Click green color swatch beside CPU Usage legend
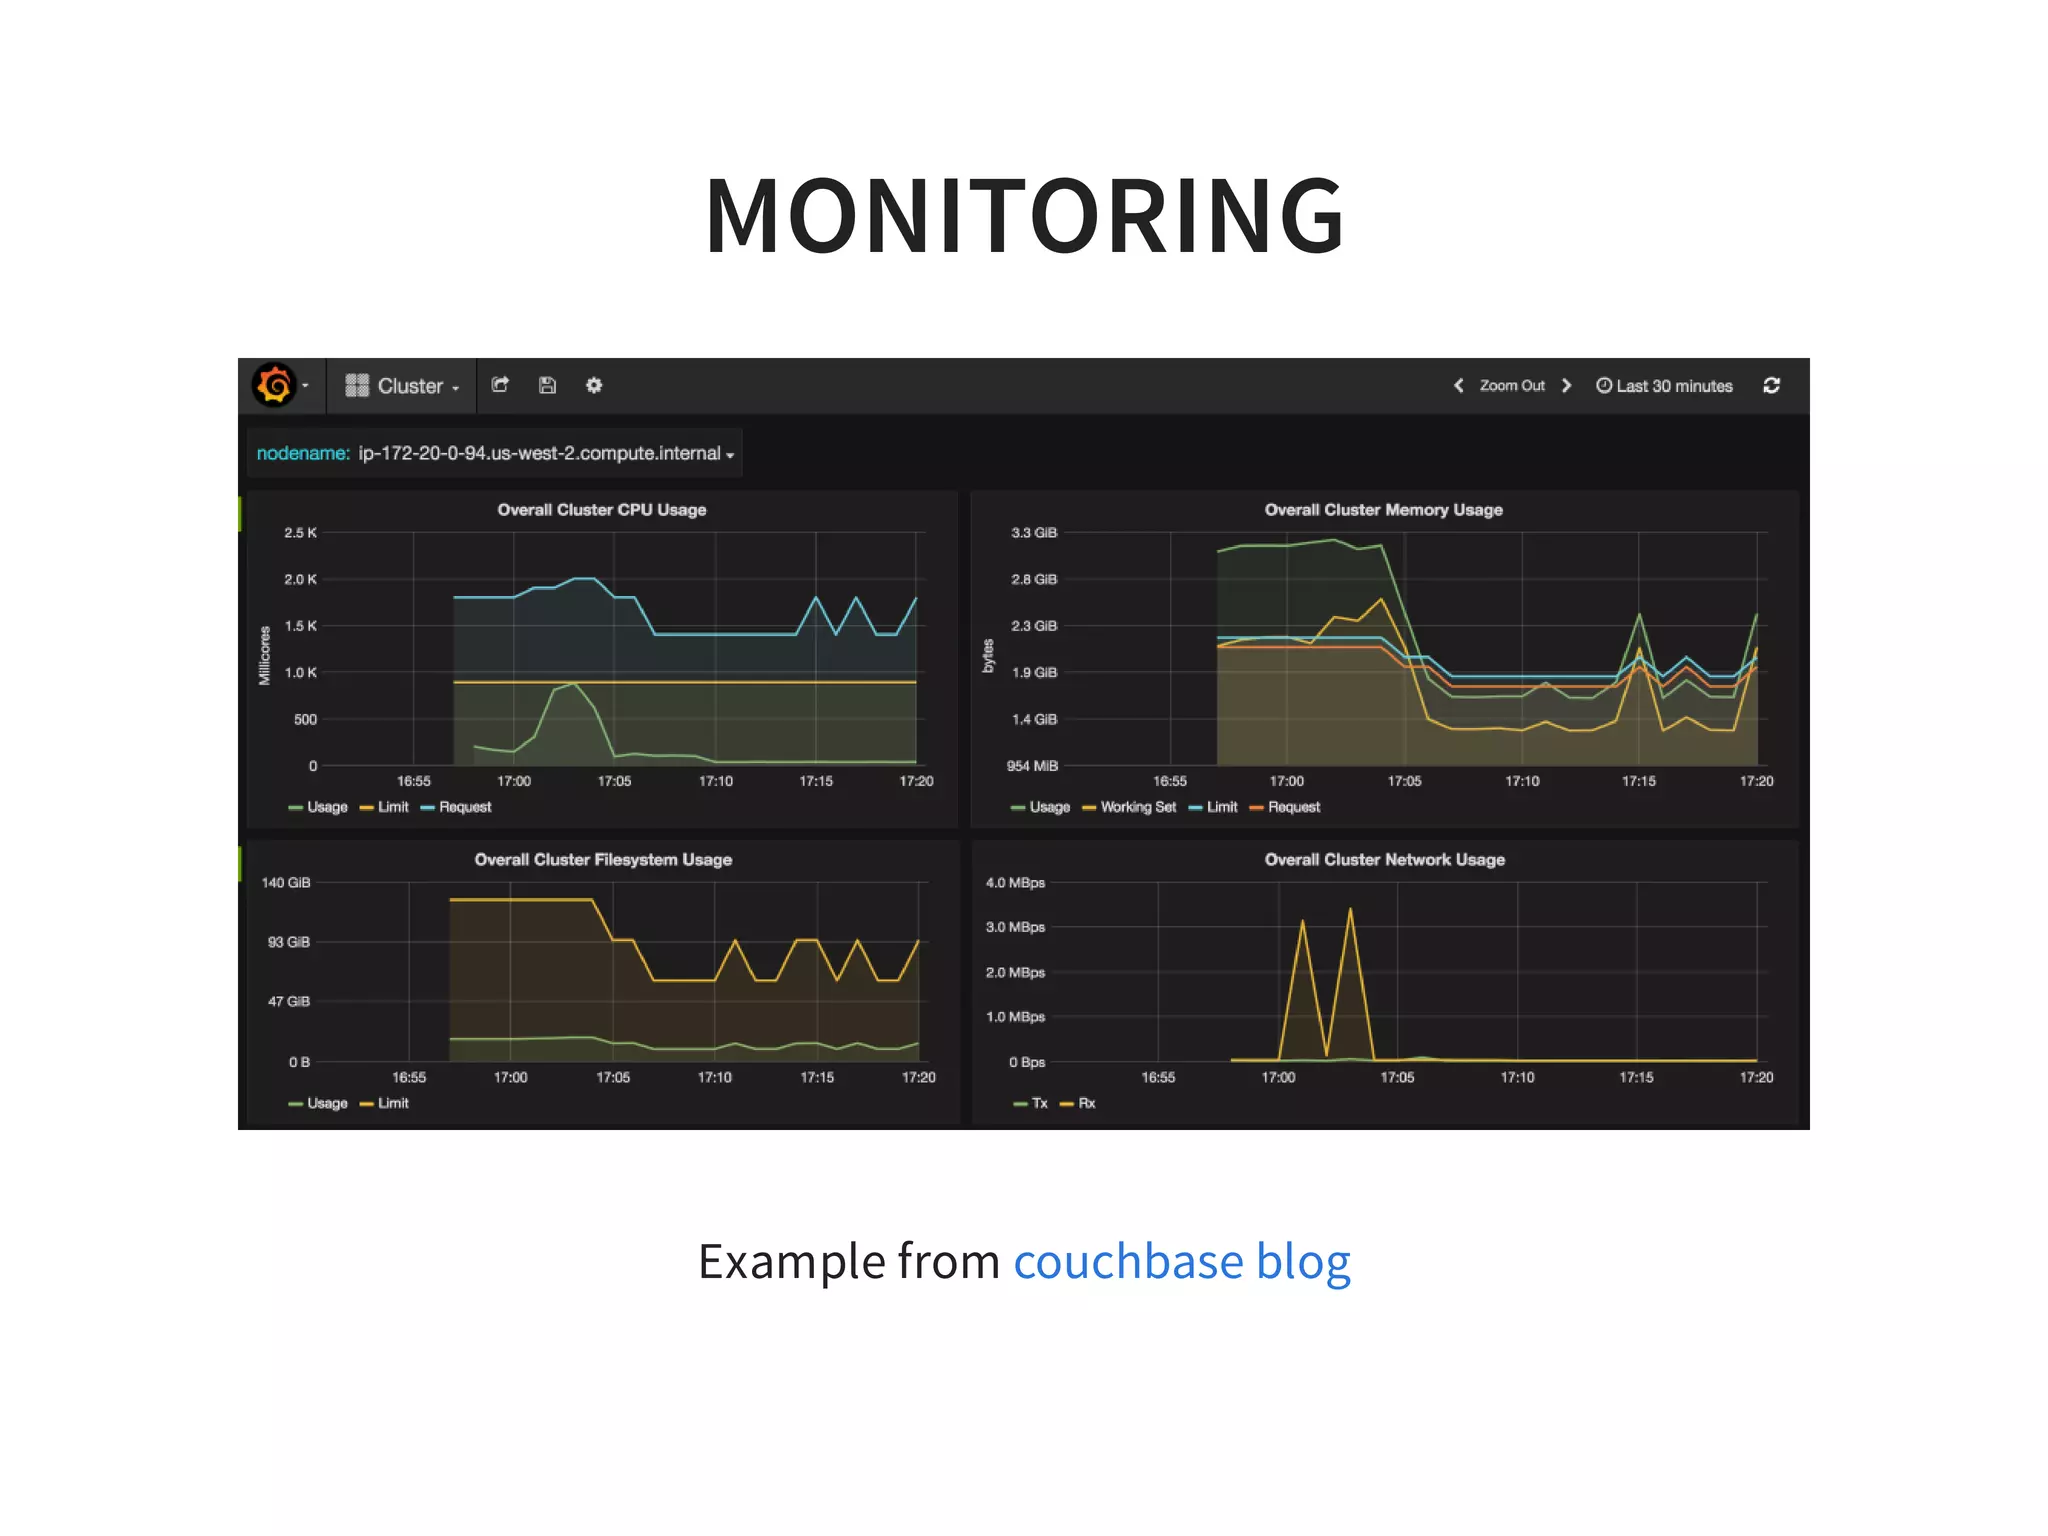 295,808
